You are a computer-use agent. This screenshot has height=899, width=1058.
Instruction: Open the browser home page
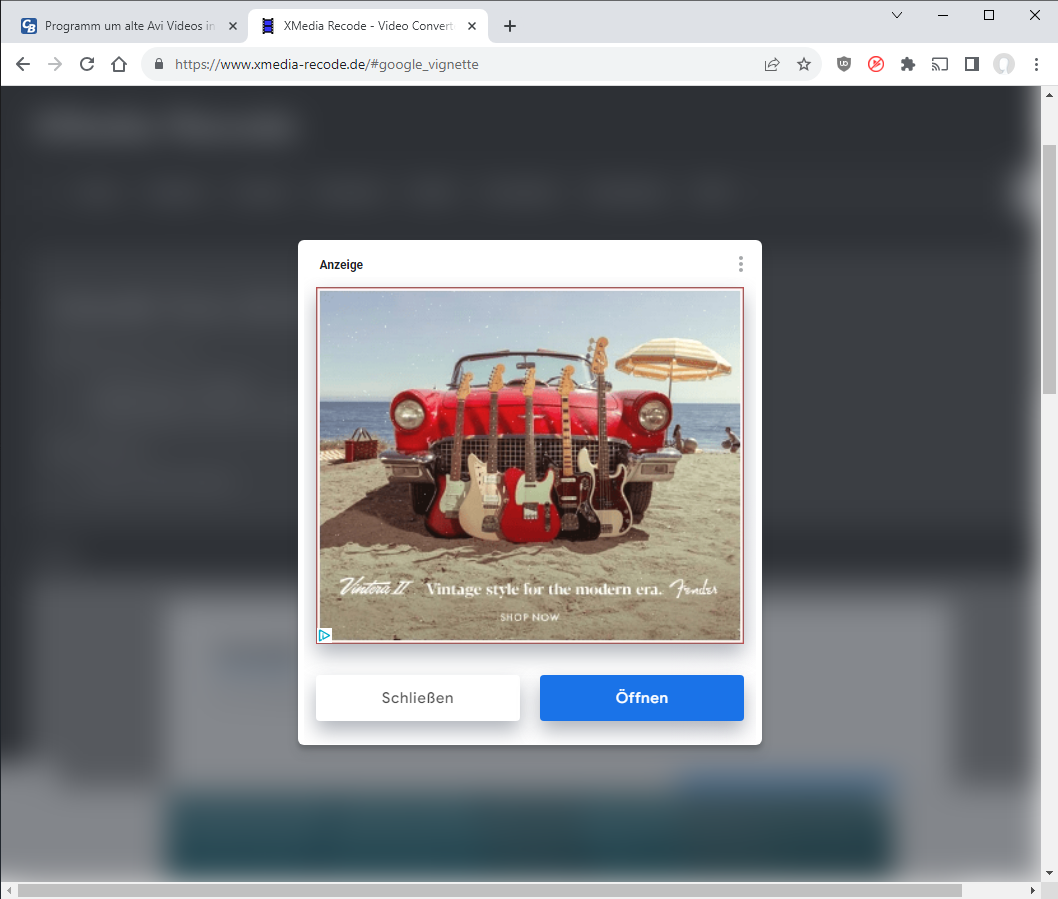click(119, 64)
